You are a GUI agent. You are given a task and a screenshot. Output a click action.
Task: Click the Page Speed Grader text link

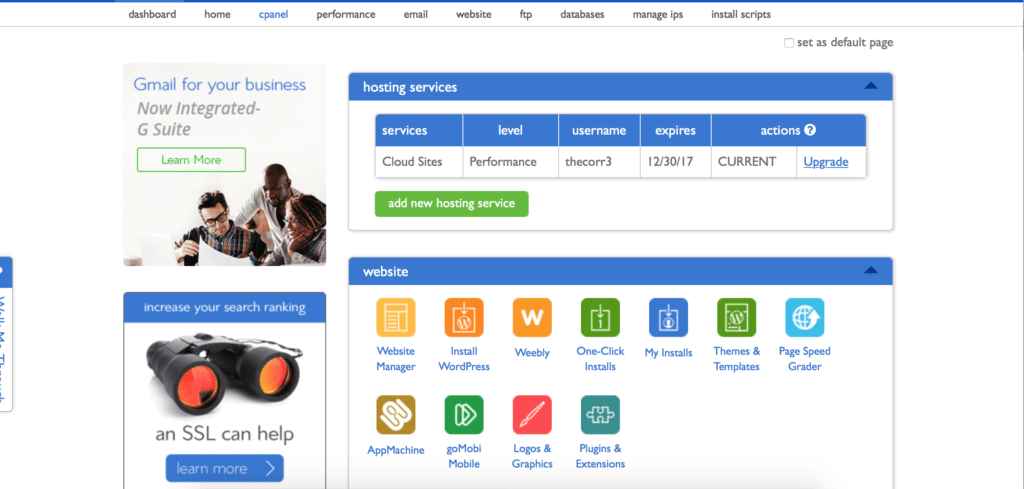[x=805, y=359]
